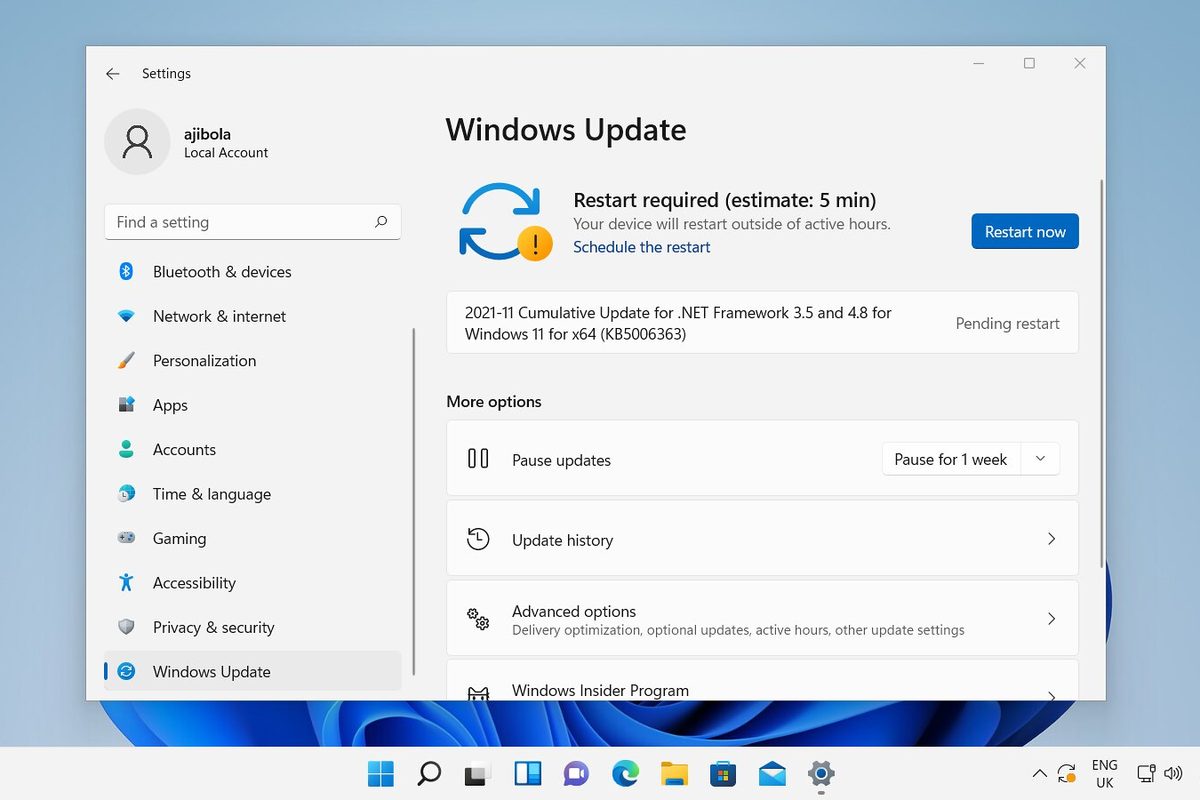This screenshot has height=800, width=1200.
Task: Expand Advanced options with the chevron
Action: [x=1051, y=618]
